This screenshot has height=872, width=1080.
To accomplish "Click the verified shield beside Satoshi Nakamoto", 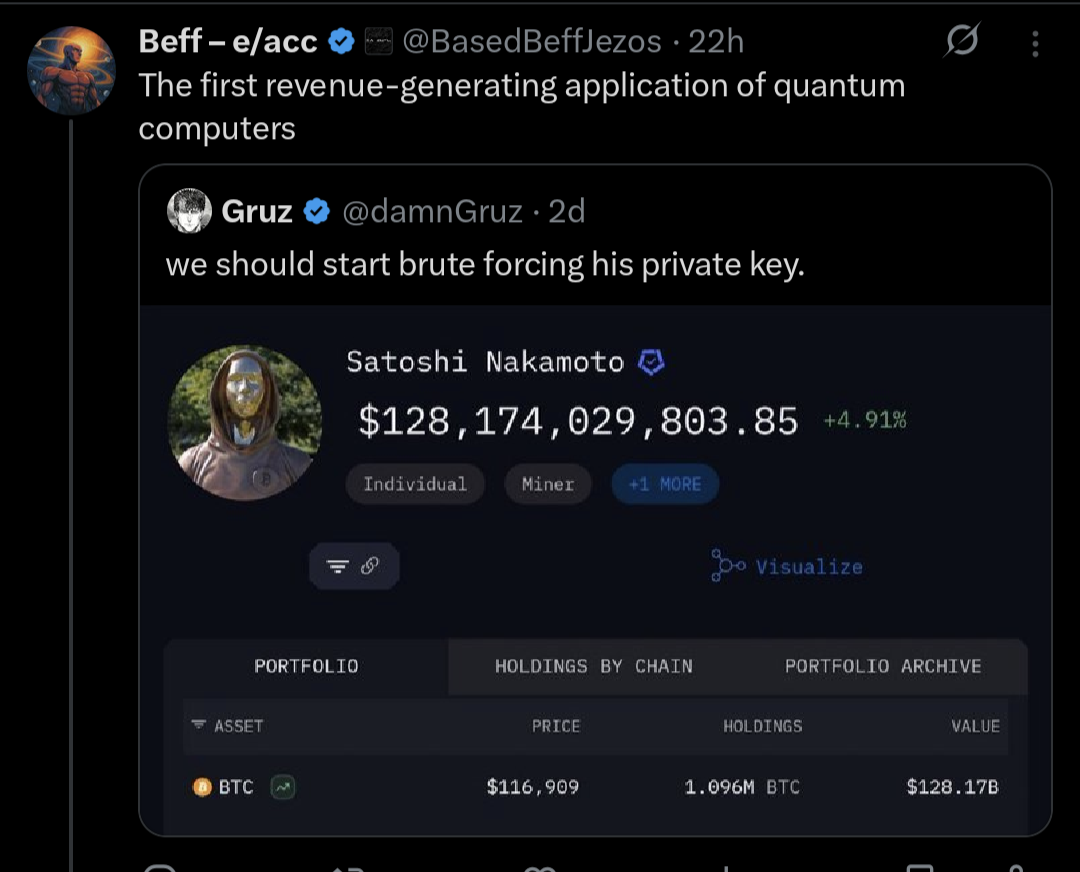I will [651, 362].
